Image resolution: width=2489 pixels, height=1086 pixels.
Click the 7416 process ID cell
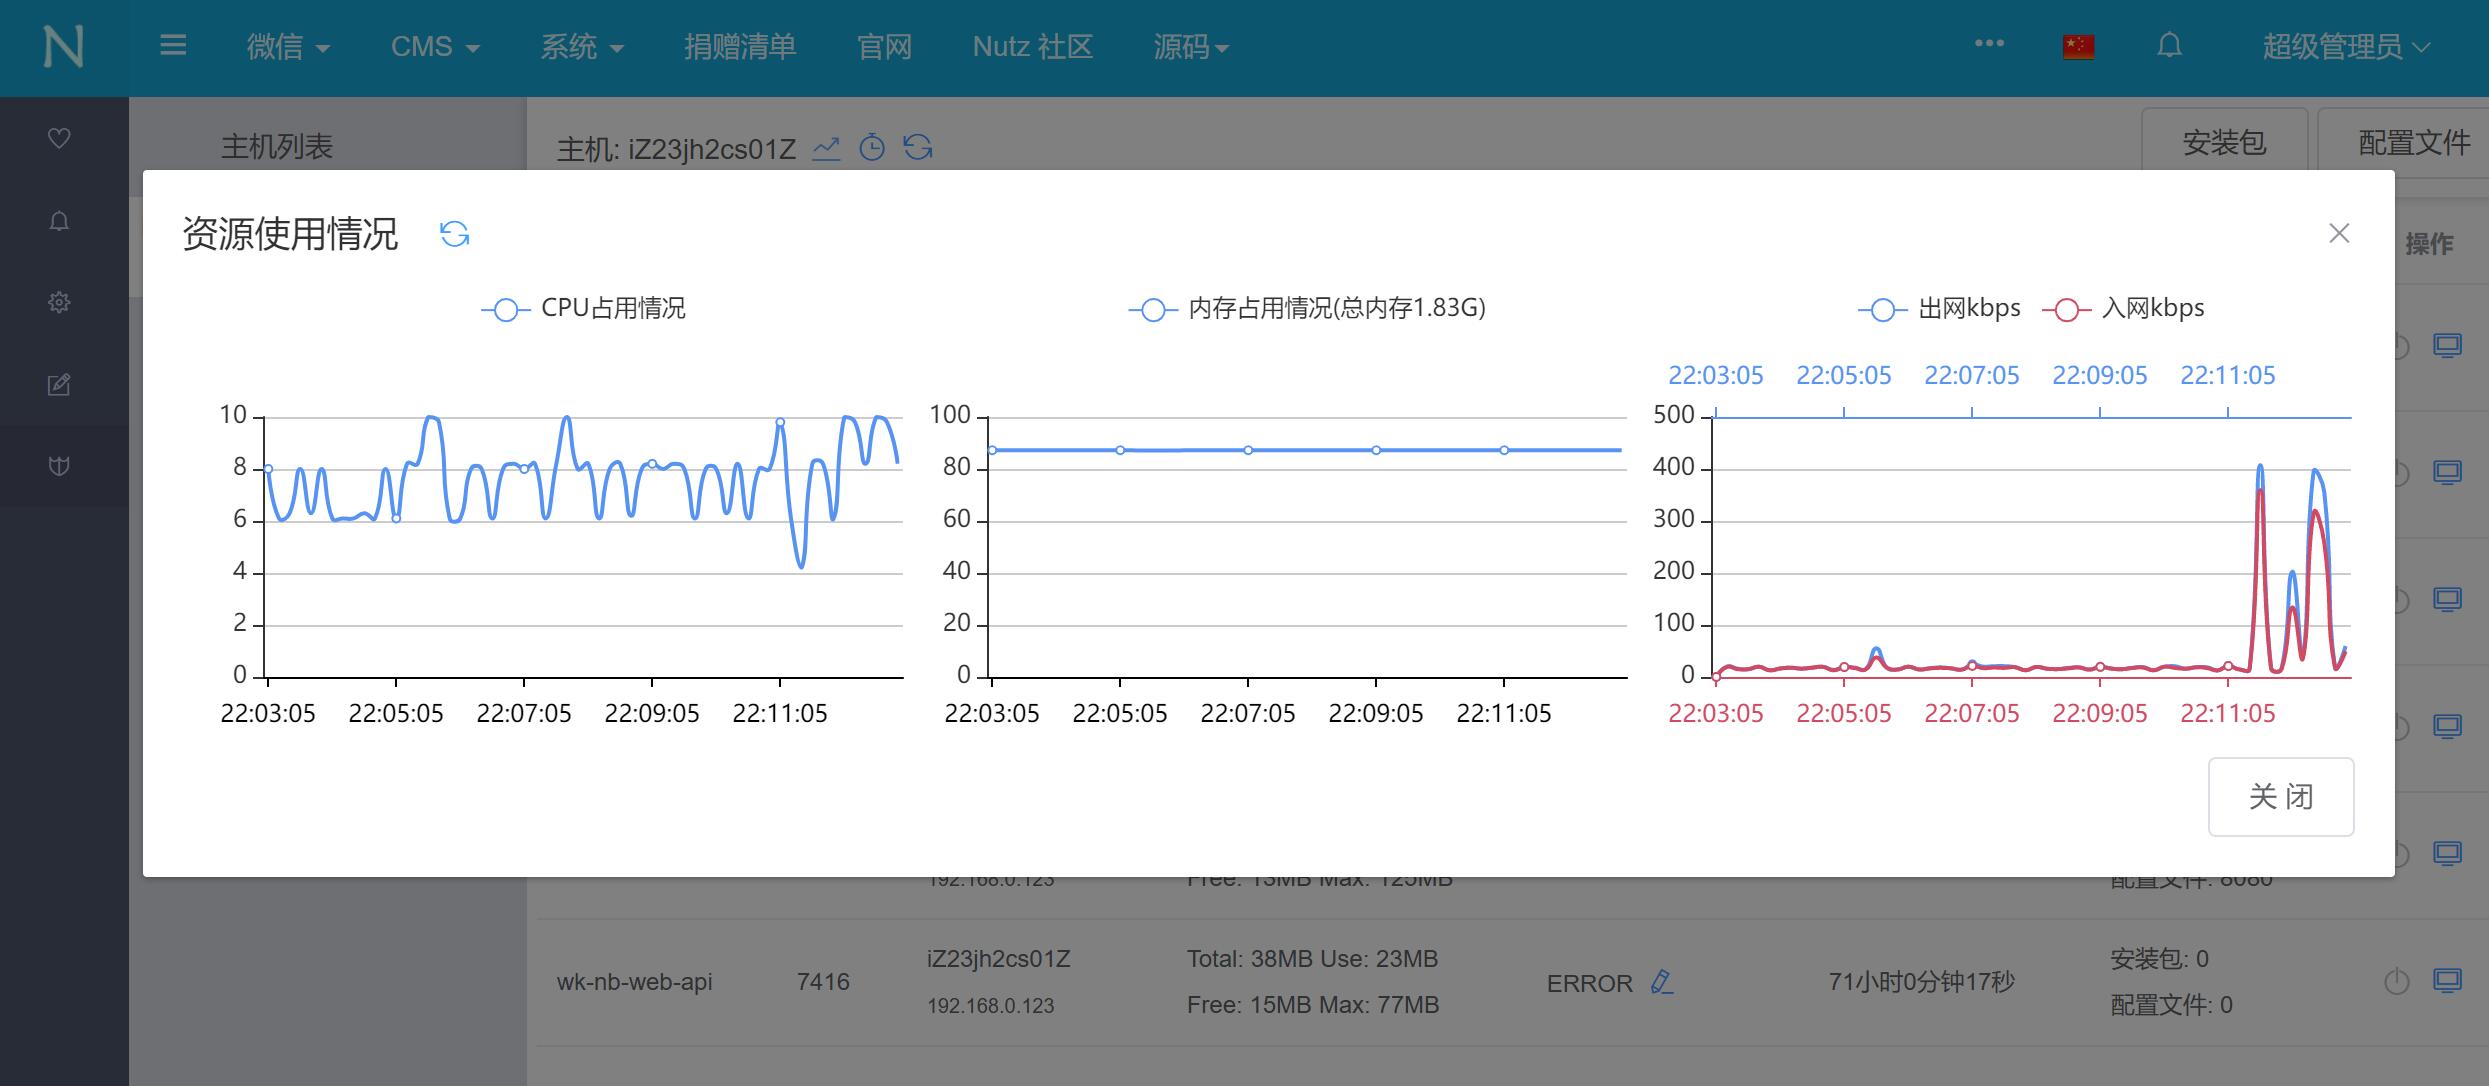(x=823, y=982)
